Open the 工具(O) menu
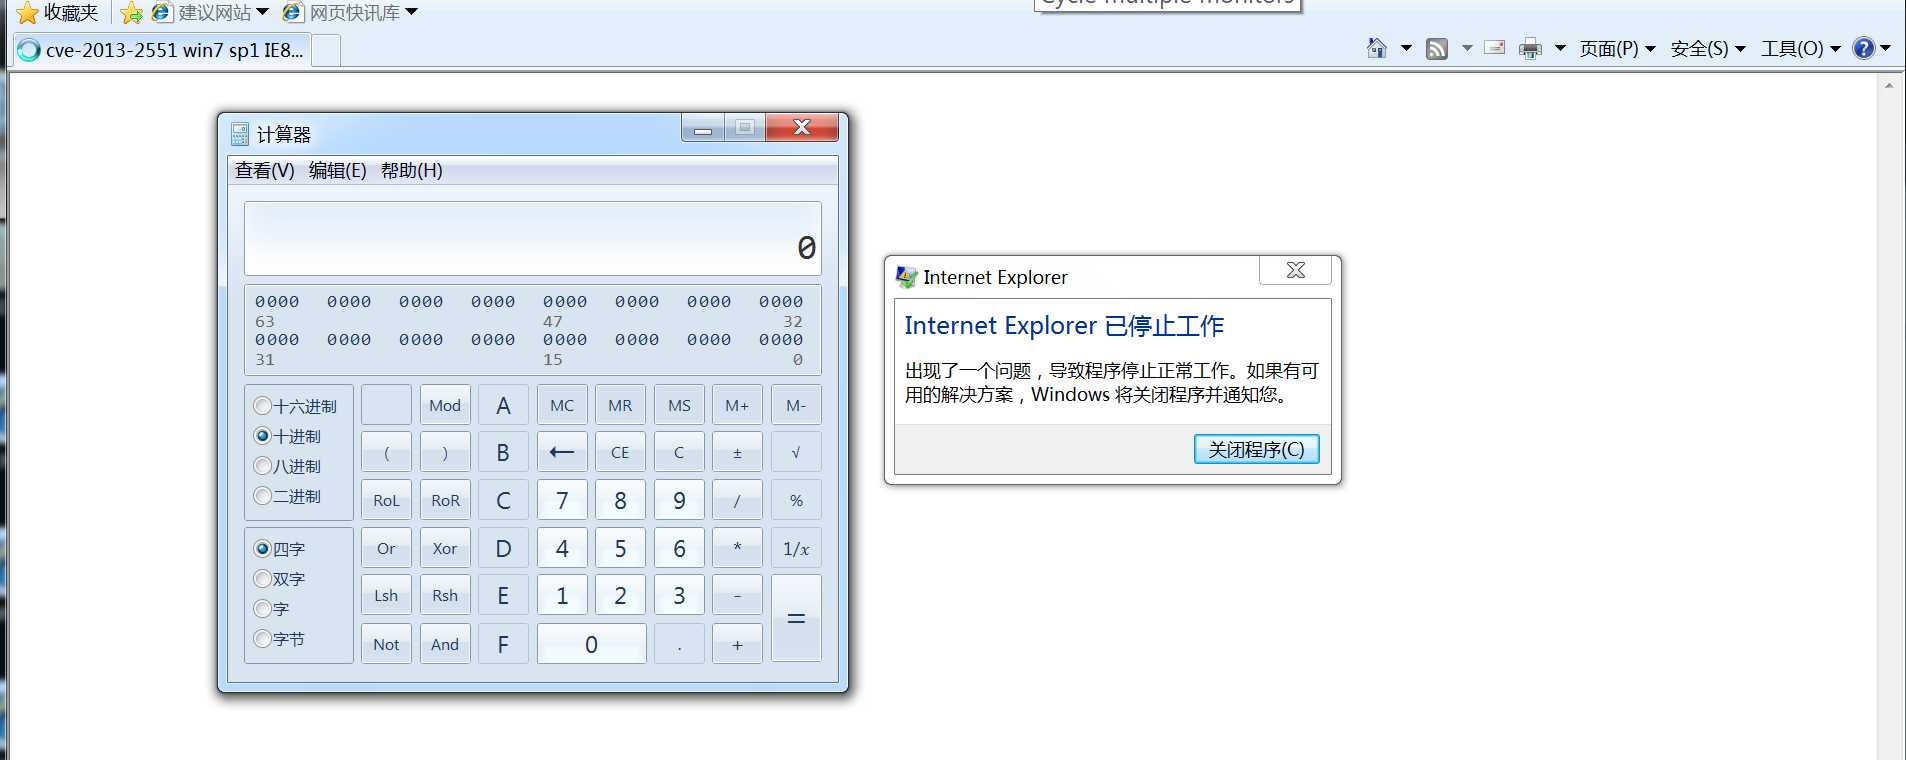Viewport: 1906px width, 760px height. click(x=1800, y=48)
